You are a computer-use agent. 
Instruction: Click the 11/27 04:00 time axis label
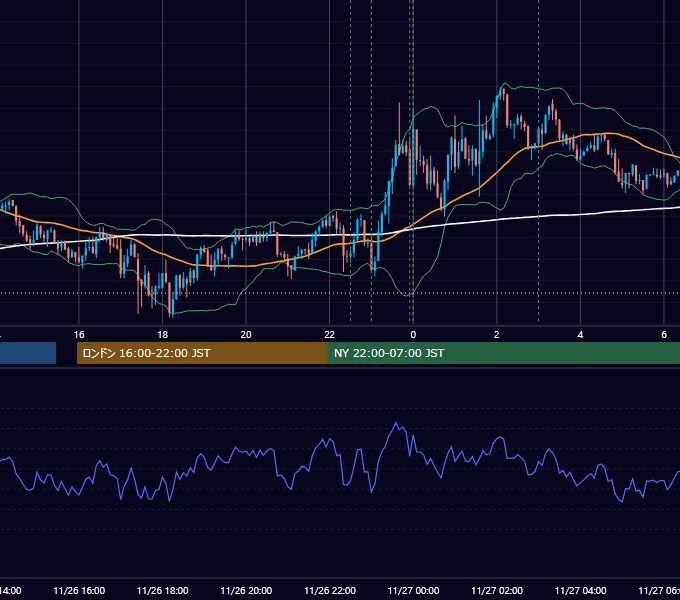pos(581,590)
